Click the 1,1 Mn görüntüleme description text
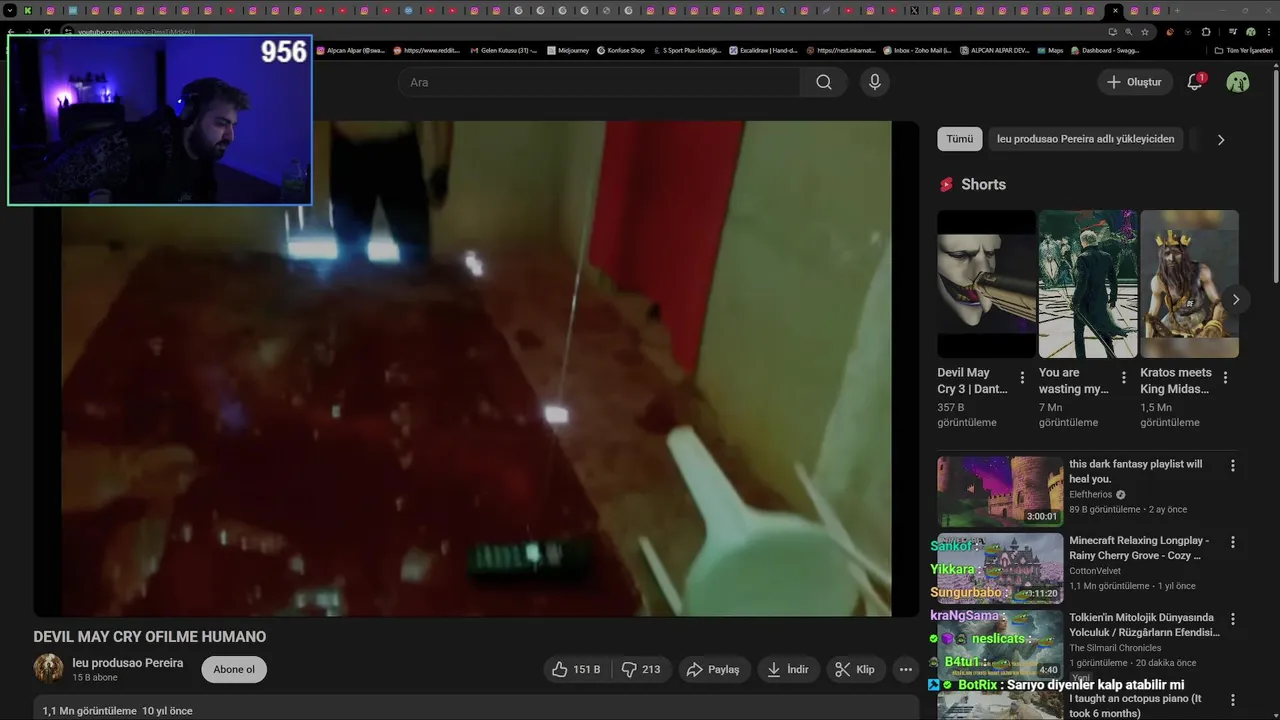This screenshot has width=1280, height=720. (x=89, y=711)
